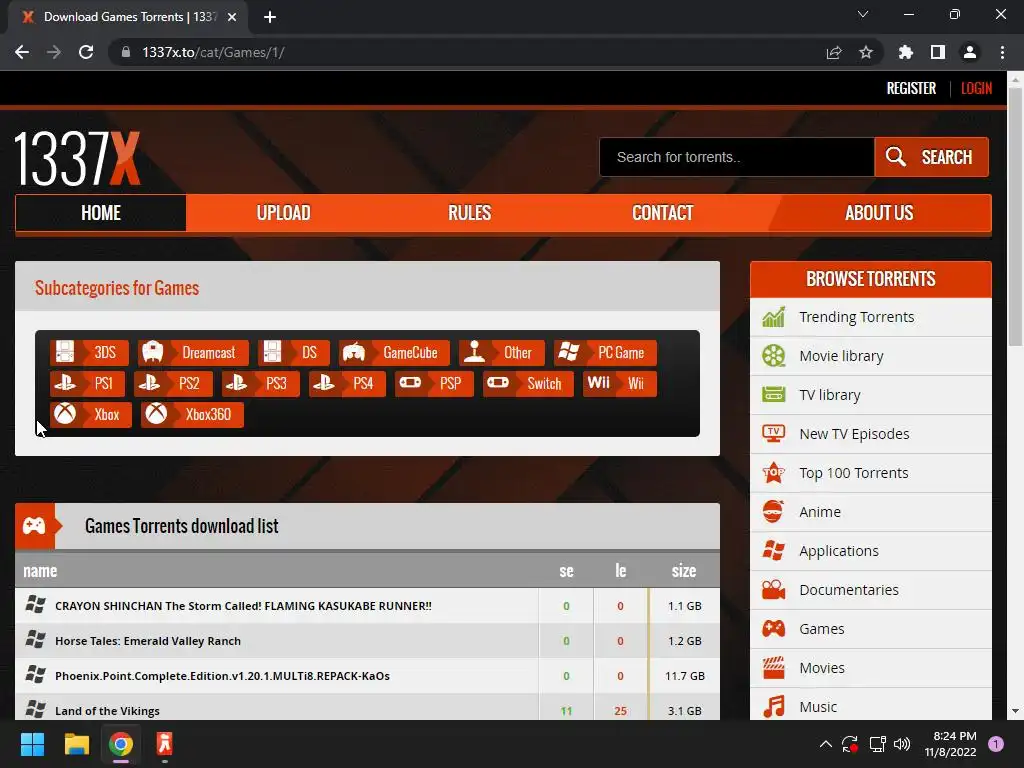
Task: Click the Top 100 Torrents star icon
Action: (774, 472)
